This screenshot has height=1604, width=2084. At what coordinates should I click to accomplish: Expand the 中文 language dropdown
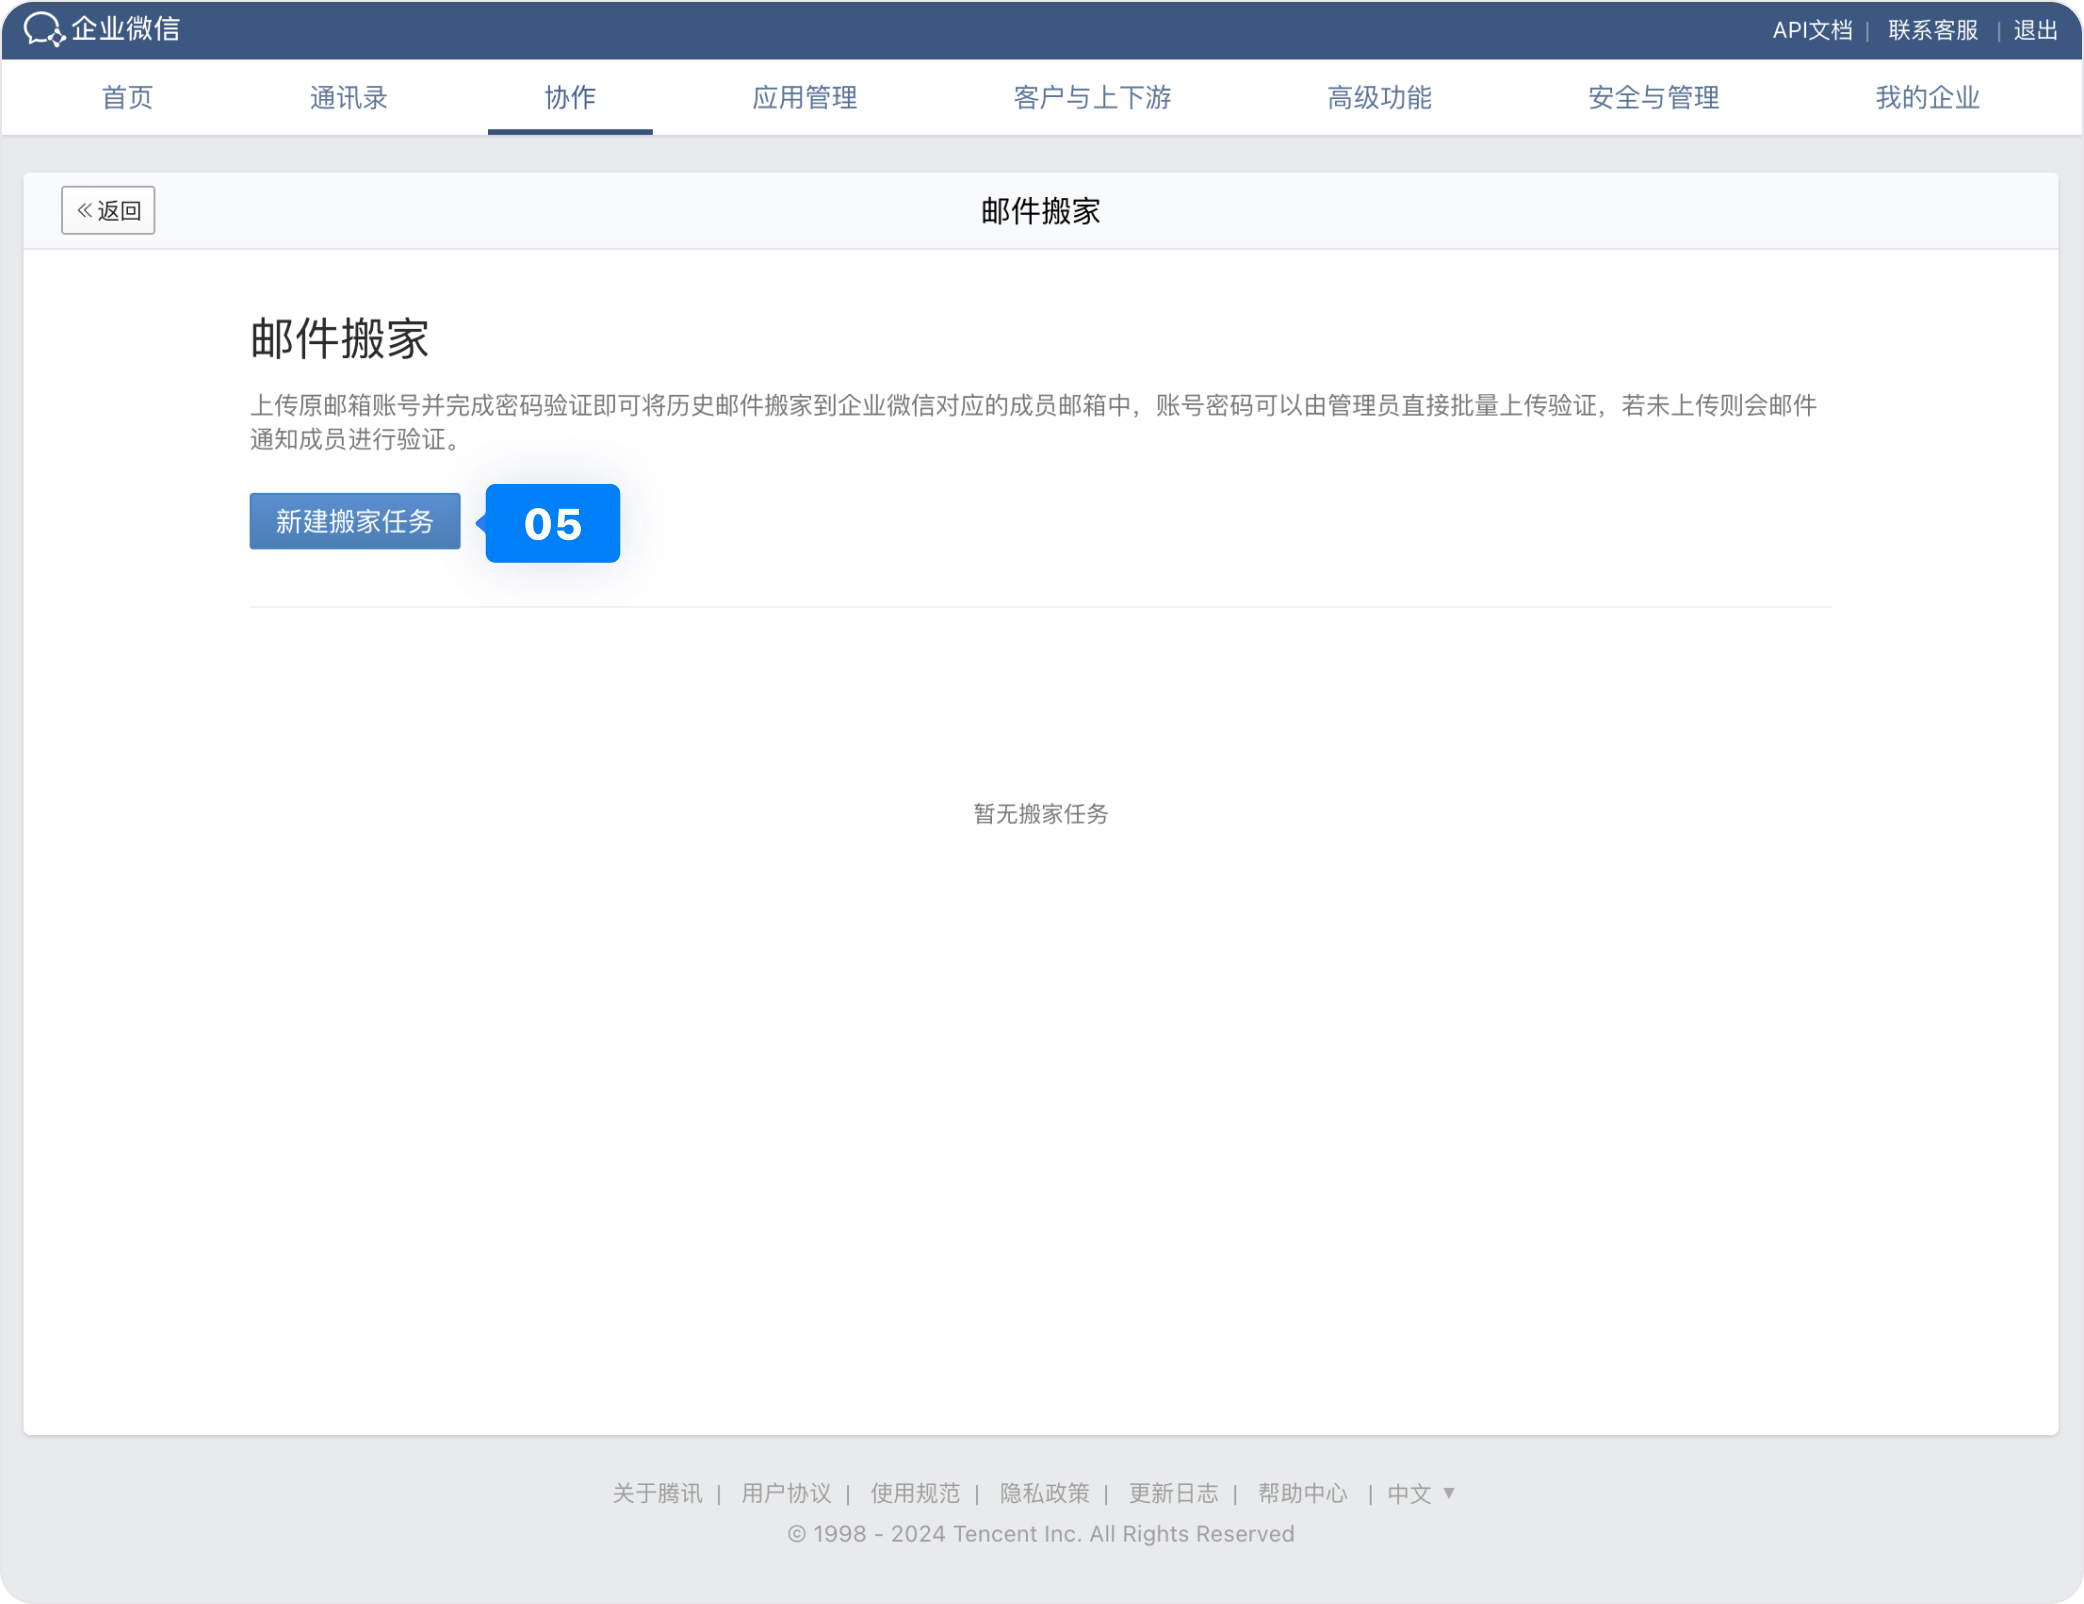[1420, 1493]
